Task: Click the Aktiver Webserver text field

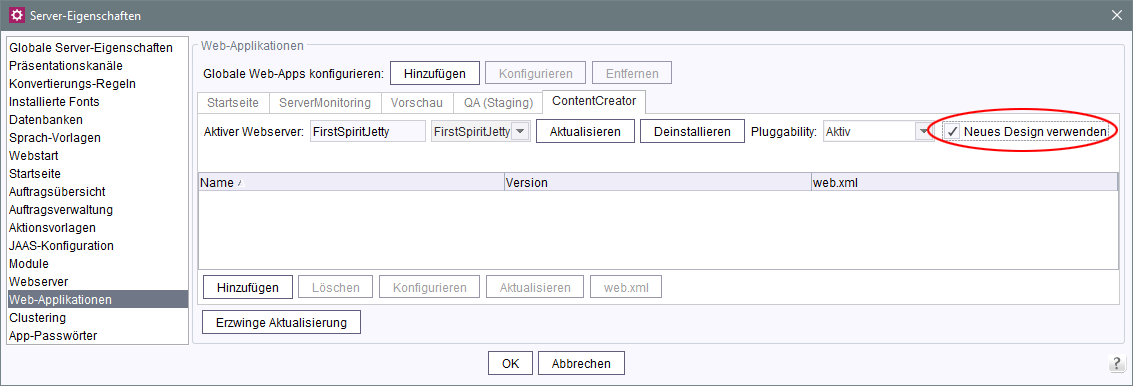Action: point(368,132)
